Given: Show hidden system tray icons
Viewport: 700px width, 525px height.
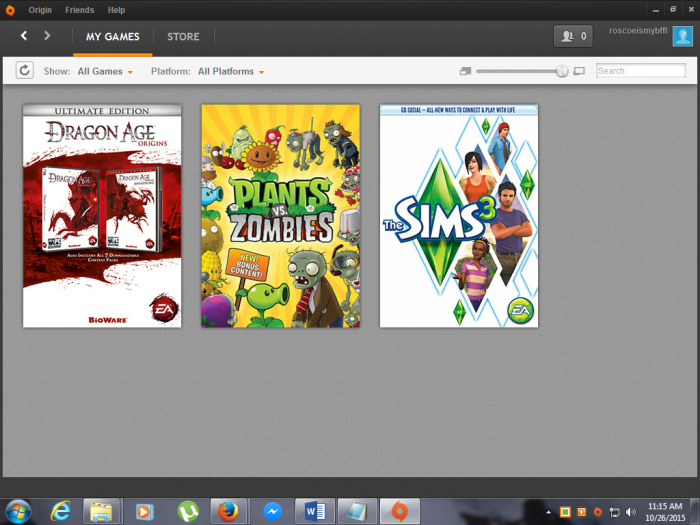Looking at the screenshot, I should 548,512.
